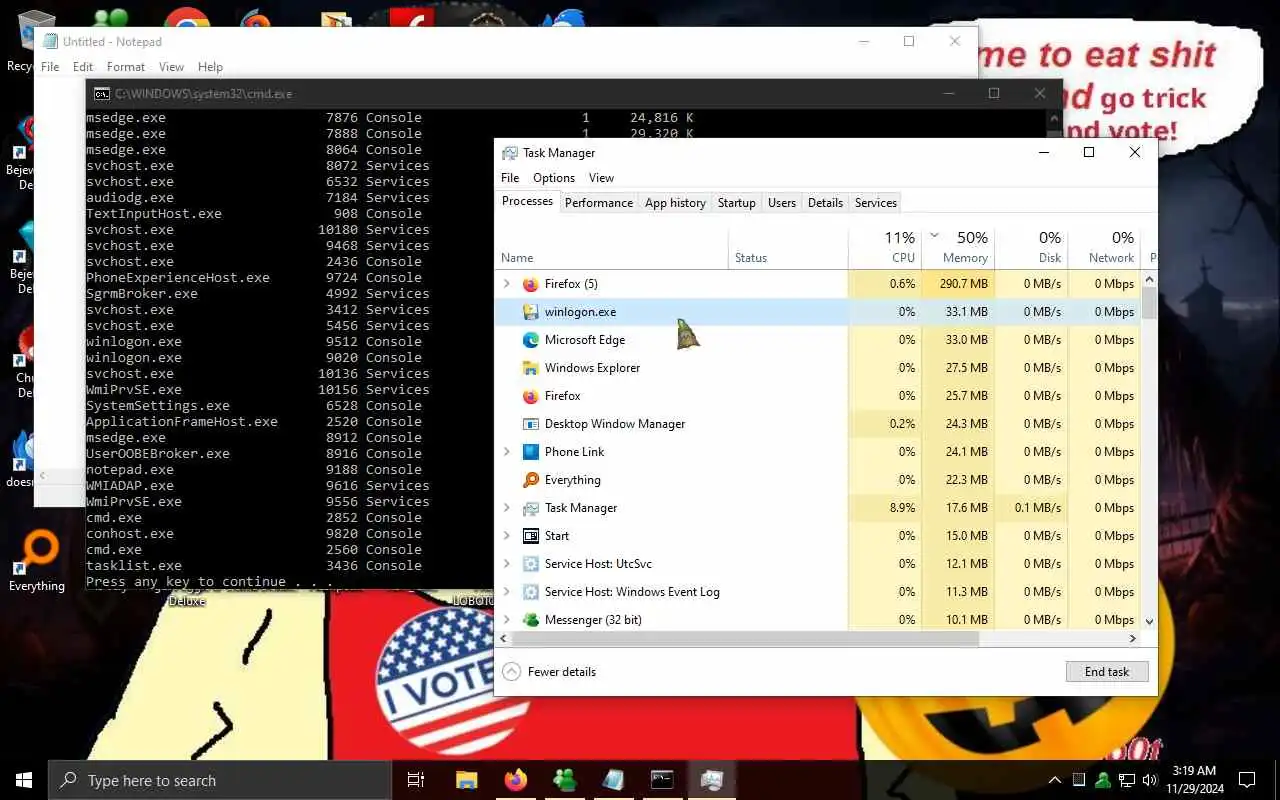Click the Desktop Window Manager process icon
Viewport: 1280px width, 800px height.
coord(531,424)
